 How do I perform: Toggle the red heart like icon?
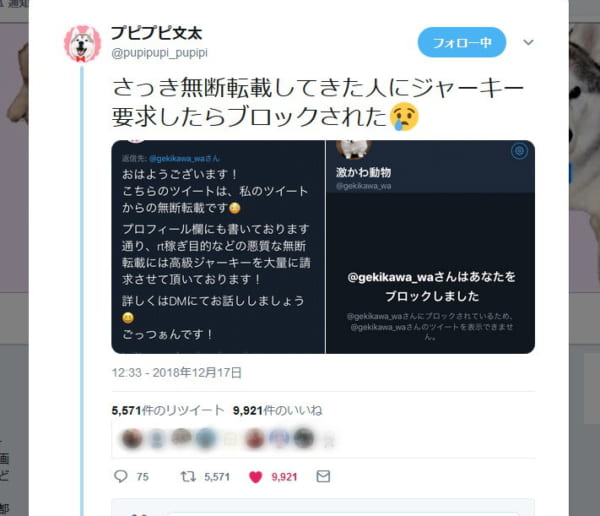tap(256, 477)
